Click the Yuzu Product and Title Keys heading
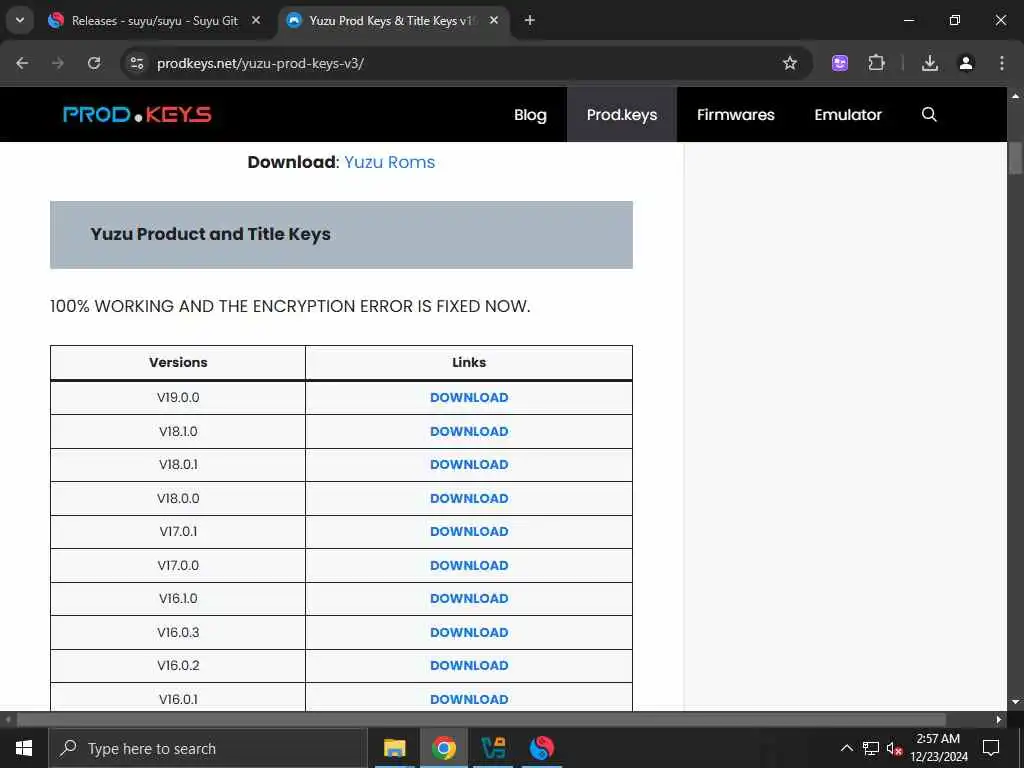This screenshot has width=1024, height=768. tap(210, 234)
